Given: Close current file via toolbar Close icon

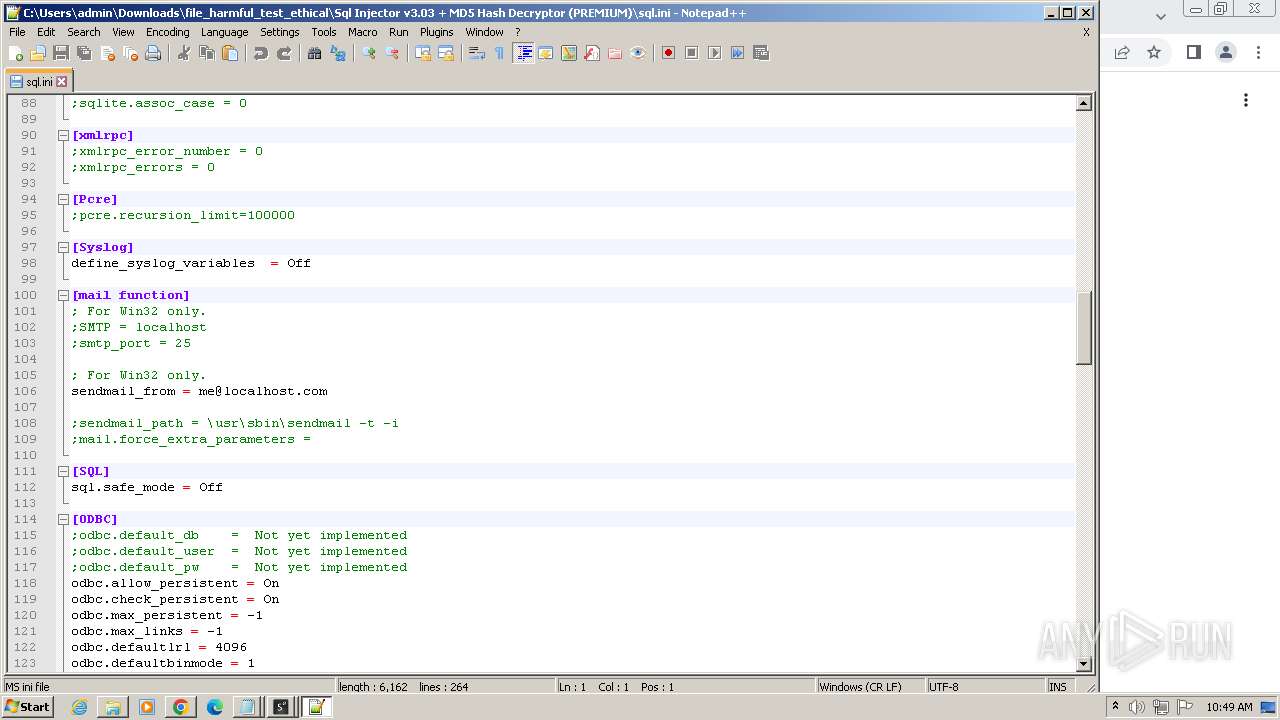Looking at the screenshot, I should pyautogui.click(x=107, y=53).
